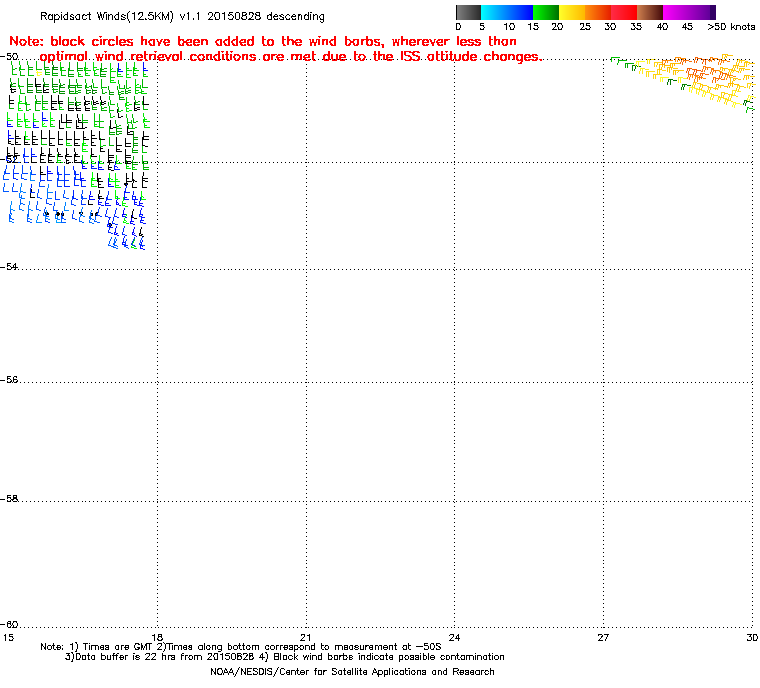Screen dimensions: 760x688
Task: Click the '>50 knots' legend label
Action: point(731,27)
